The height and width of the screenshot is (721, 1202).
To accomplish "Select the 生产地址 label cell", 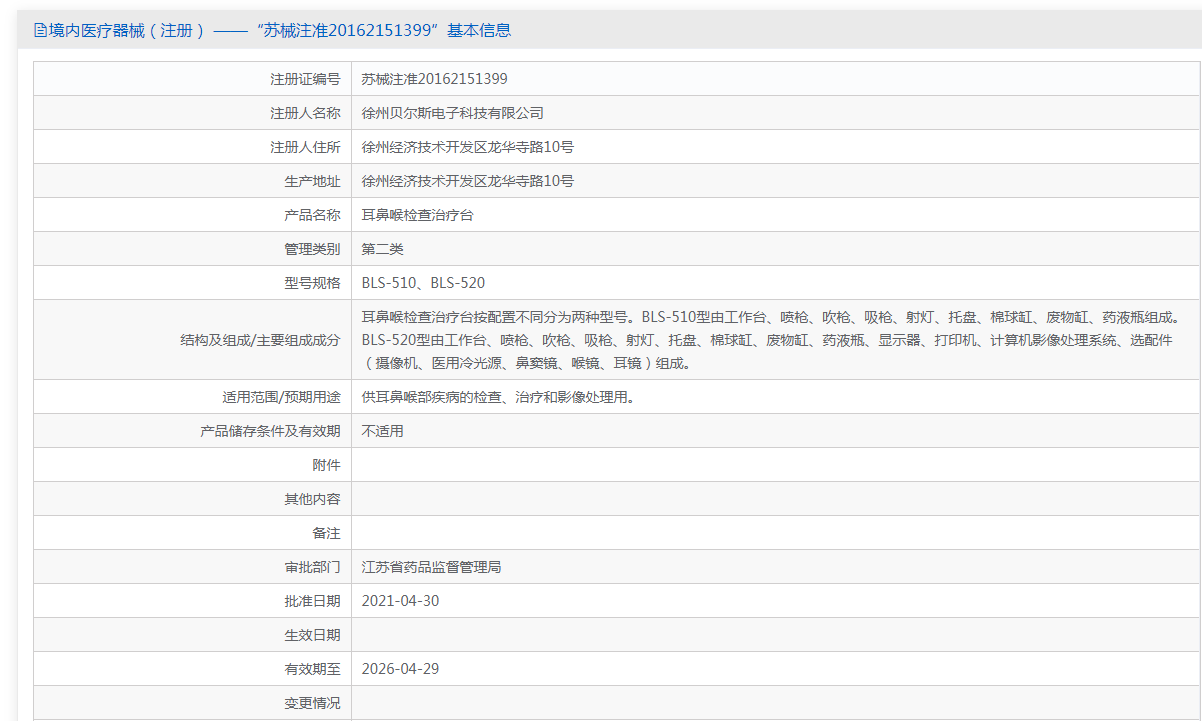I will click(x=192, y=181).
